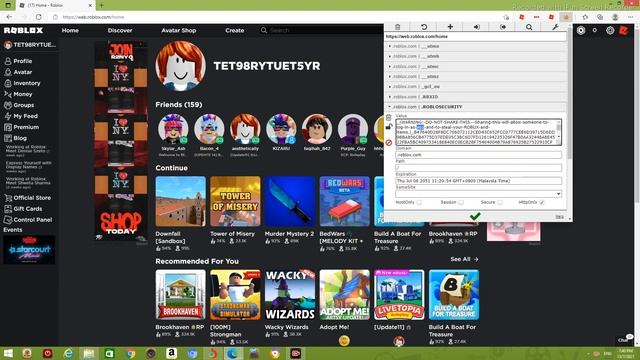Image resolution: width=640 pixels, height=360 pixels.
Task: Open the Murder Mystery 2 game title
Action: click(x=289, y=234)
